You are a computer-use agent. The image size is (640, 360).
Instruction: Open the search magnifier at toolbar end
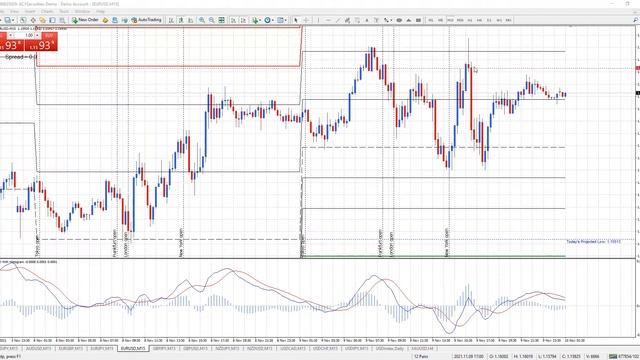pyautogui.click(x=635, y=20)
